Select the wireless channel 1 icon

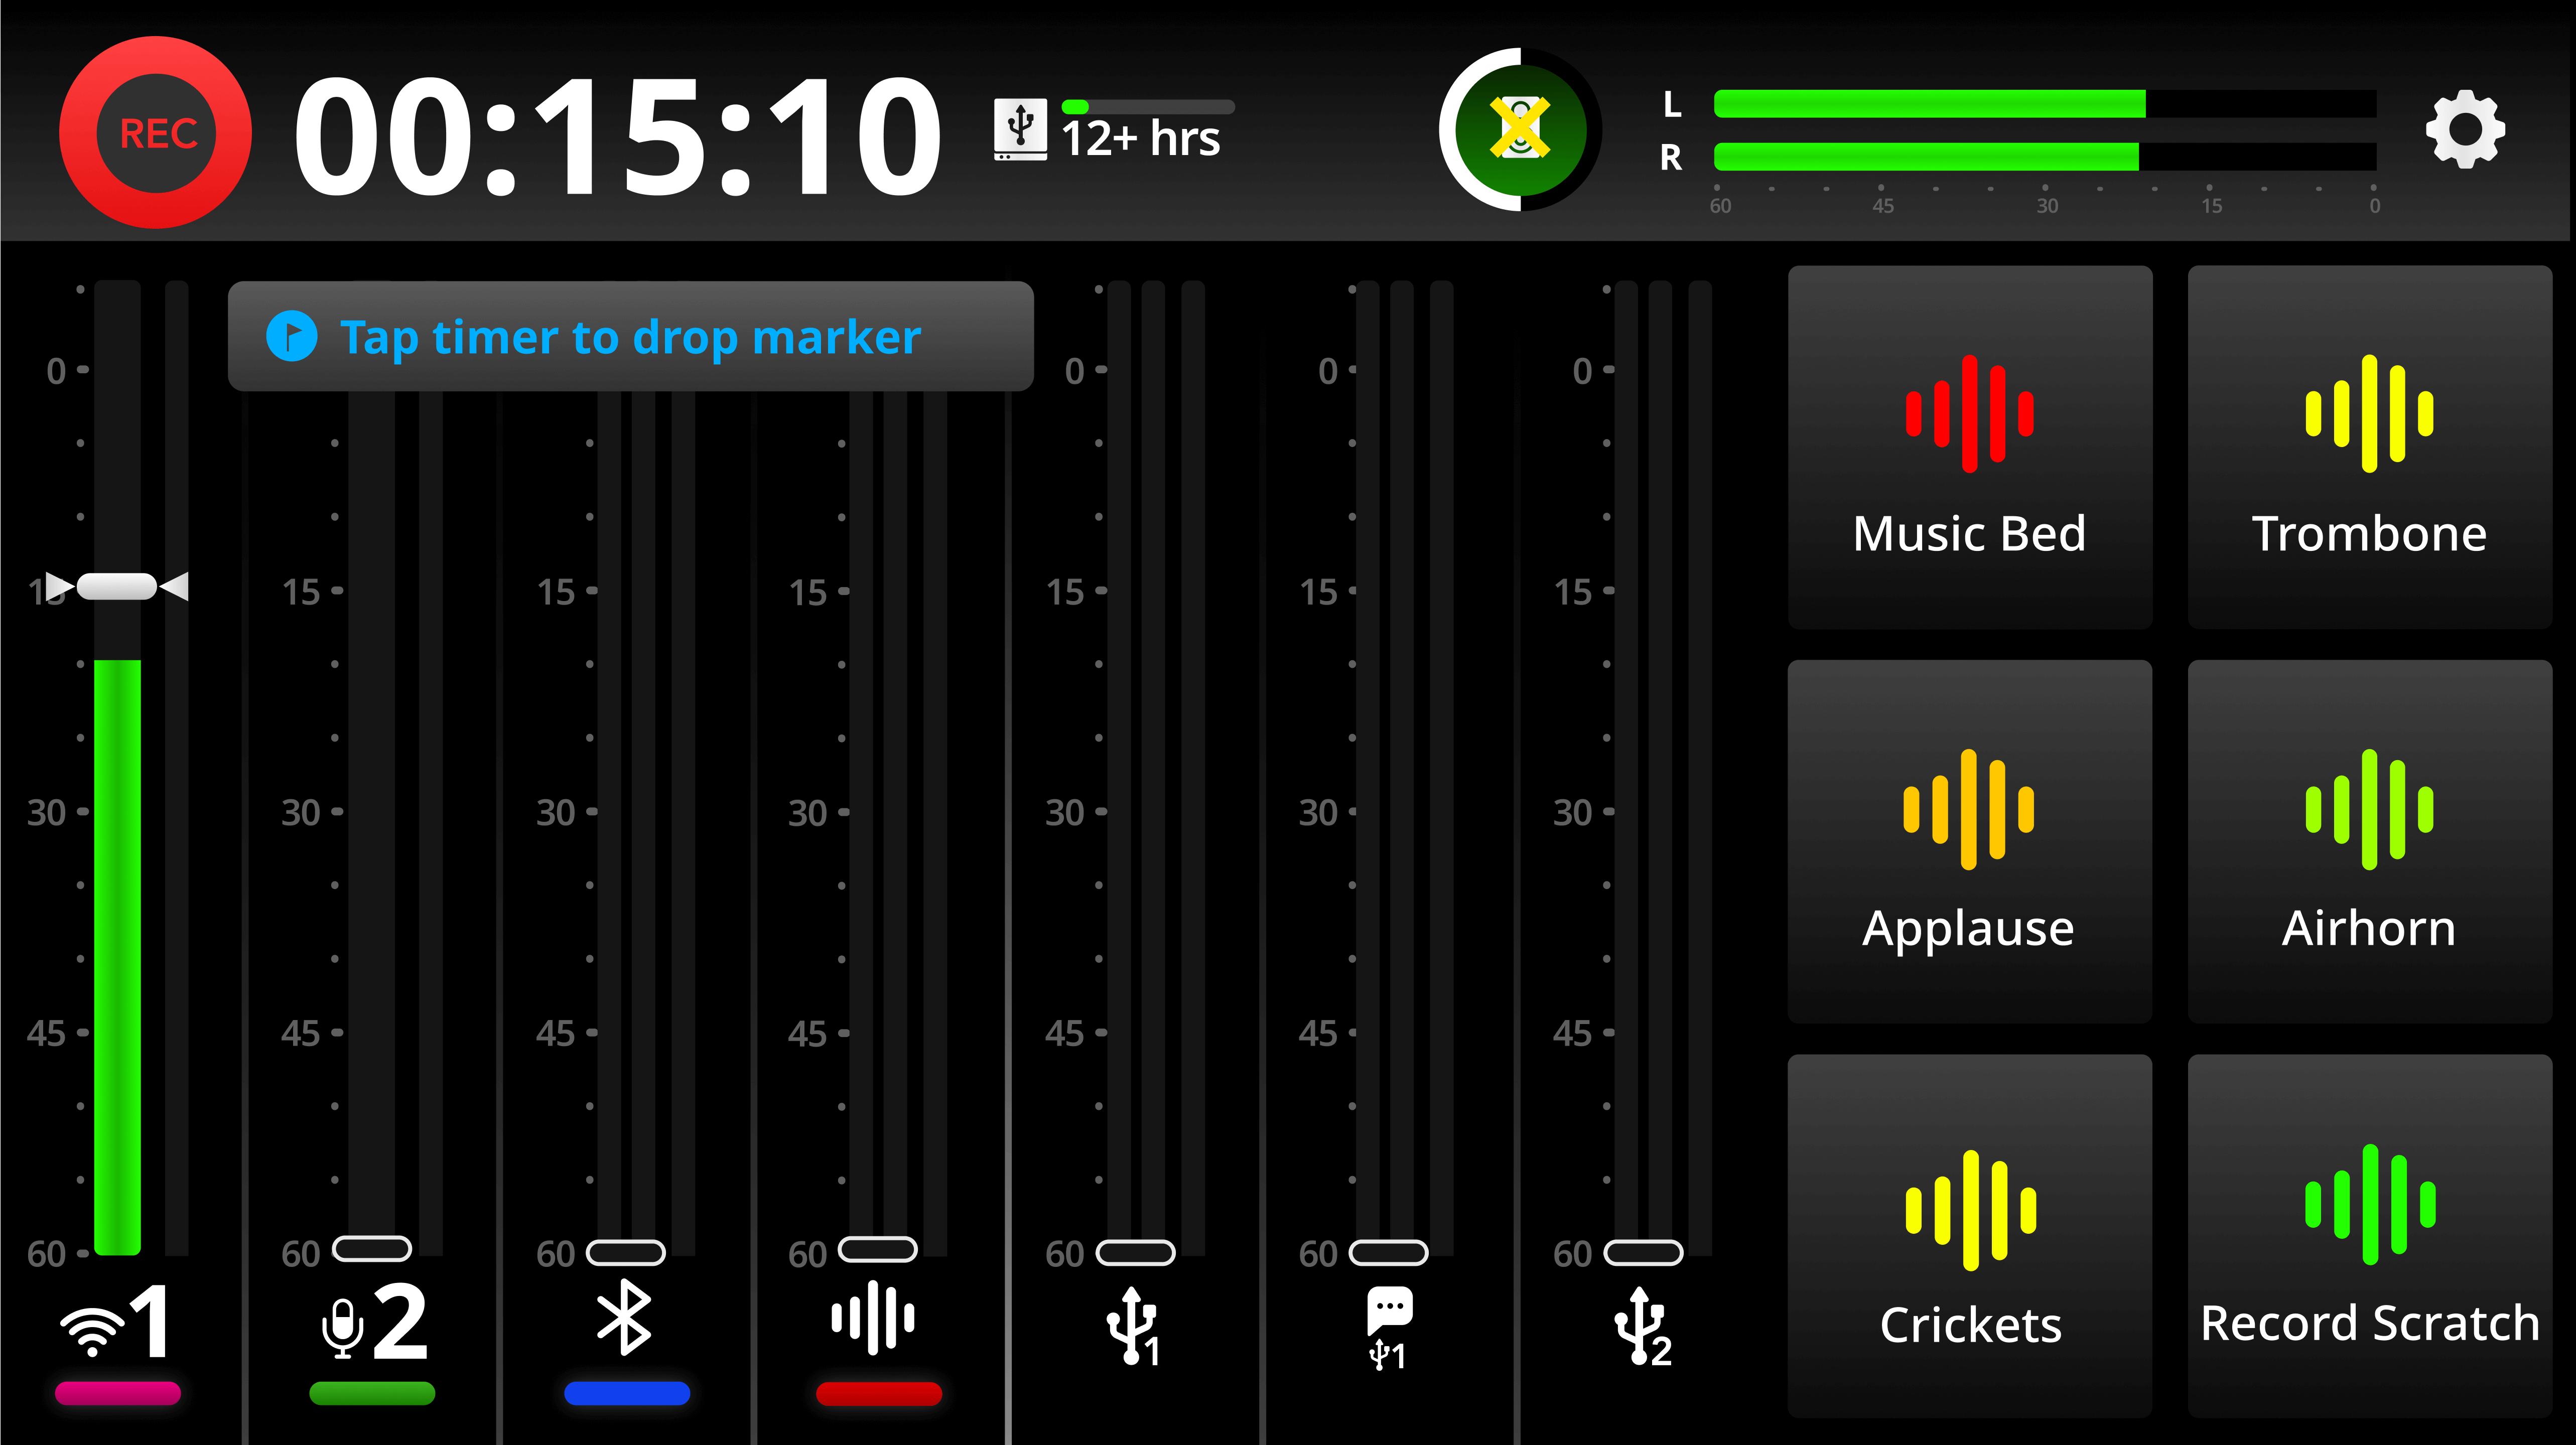point(117,1322)
